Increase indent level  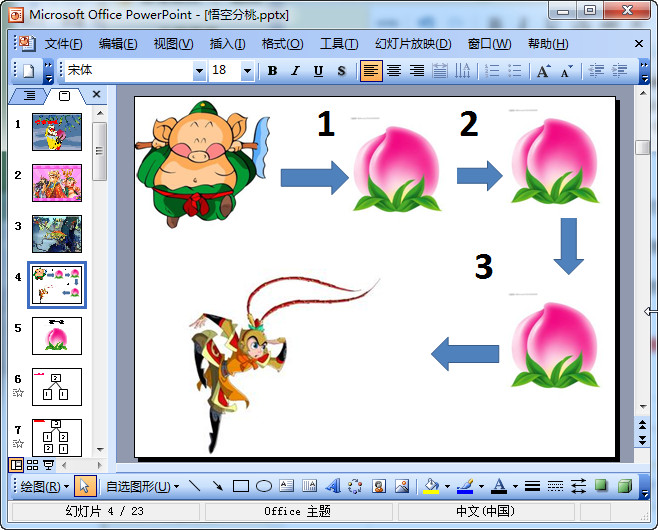619,70
